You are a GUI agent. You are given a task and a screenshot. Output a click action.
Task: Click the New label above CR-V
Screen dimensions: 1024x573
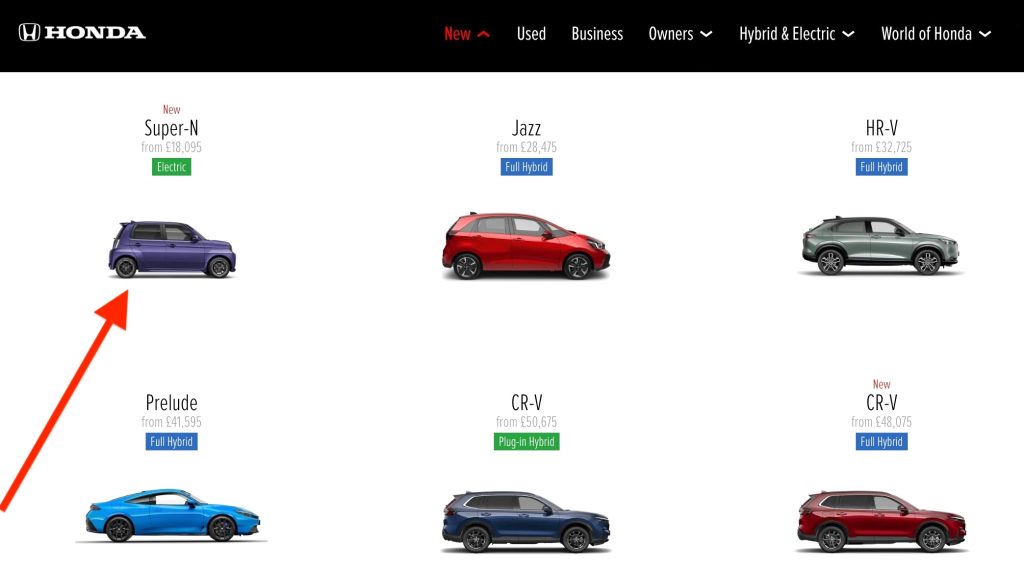(881, 384)
